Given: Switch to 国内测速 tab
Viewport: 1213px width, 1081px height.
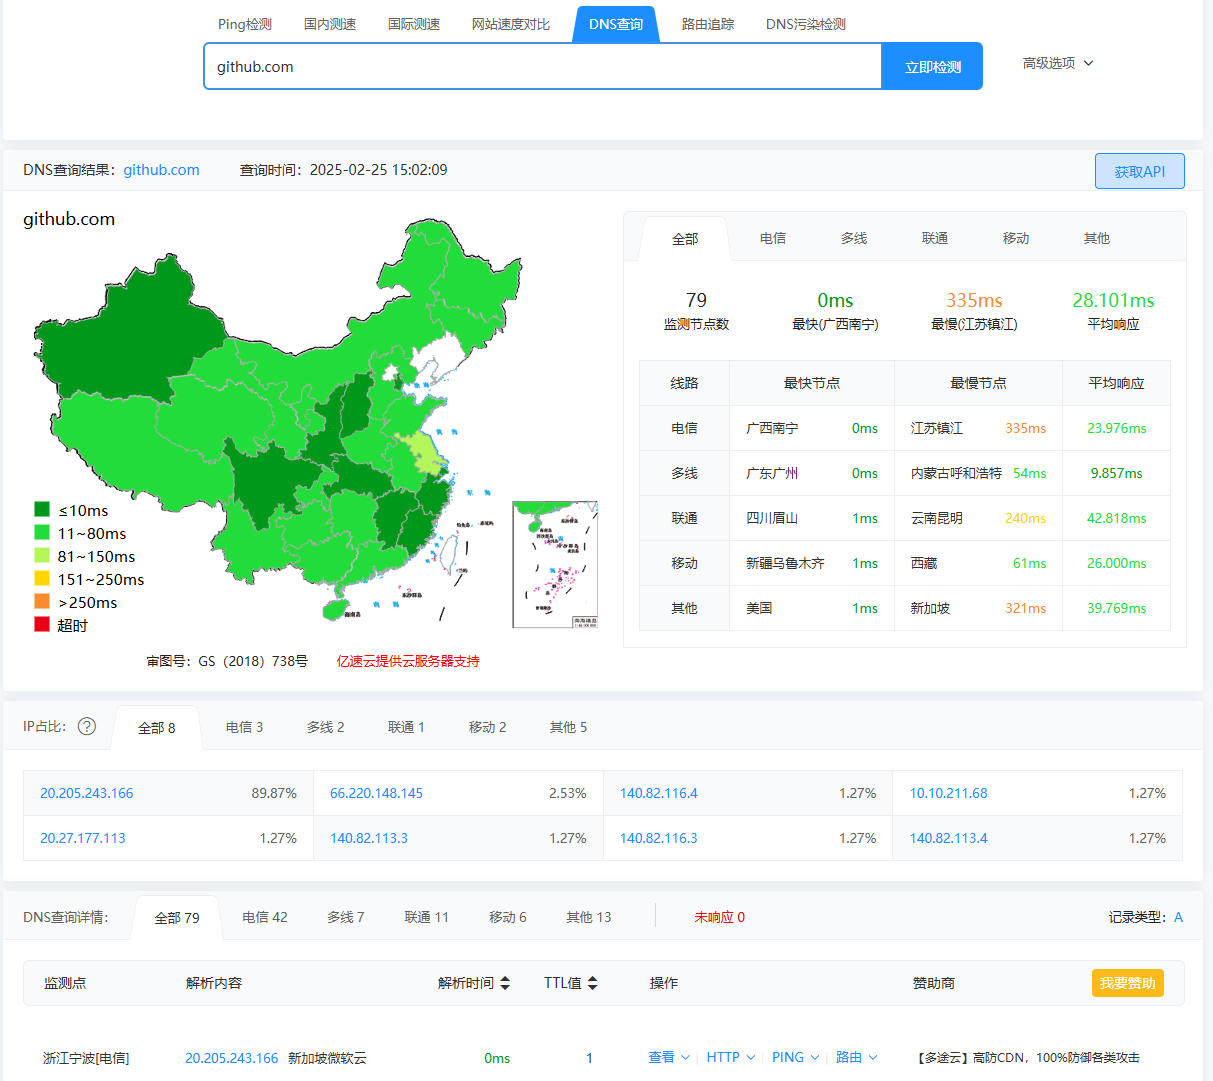Looking at the screenshot, I should (x=330, y=24).
